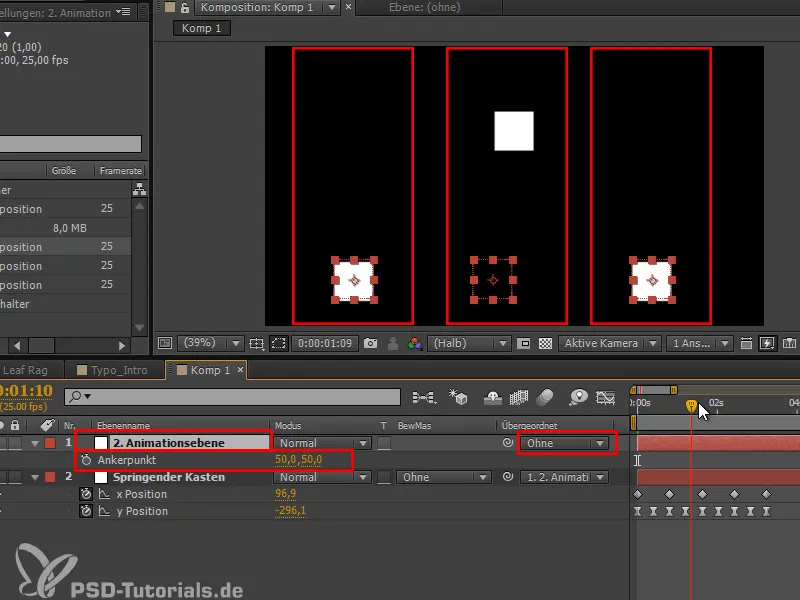Toggle the transparency grid checkerboard icon

(x=545, y=343)
